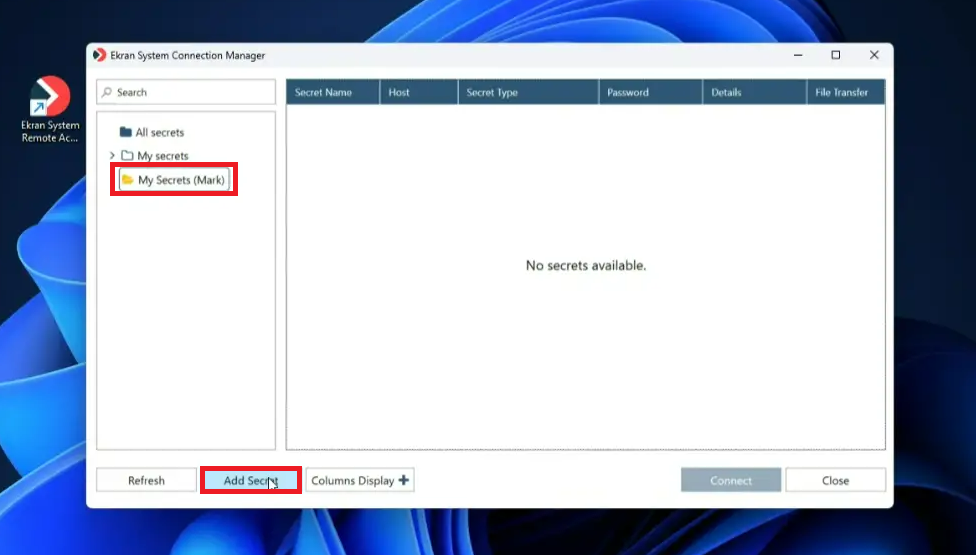Click the Details column header
Viewport: 976px width, 555px height.
pos(726,92)
